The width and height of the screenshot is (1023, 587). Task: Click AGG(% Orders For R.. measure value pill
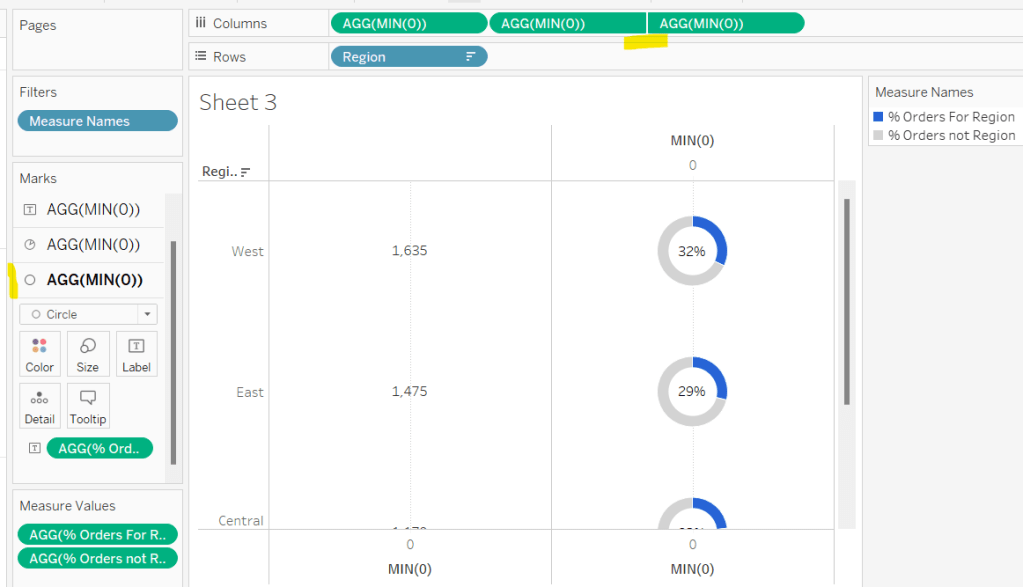point(97,534)
